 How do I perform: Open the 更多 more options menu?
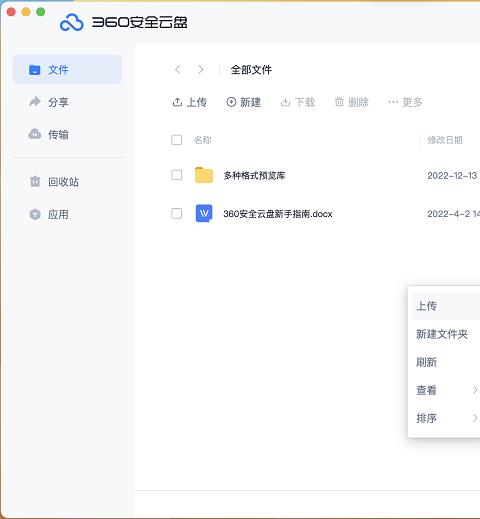[x=405, y=102]
